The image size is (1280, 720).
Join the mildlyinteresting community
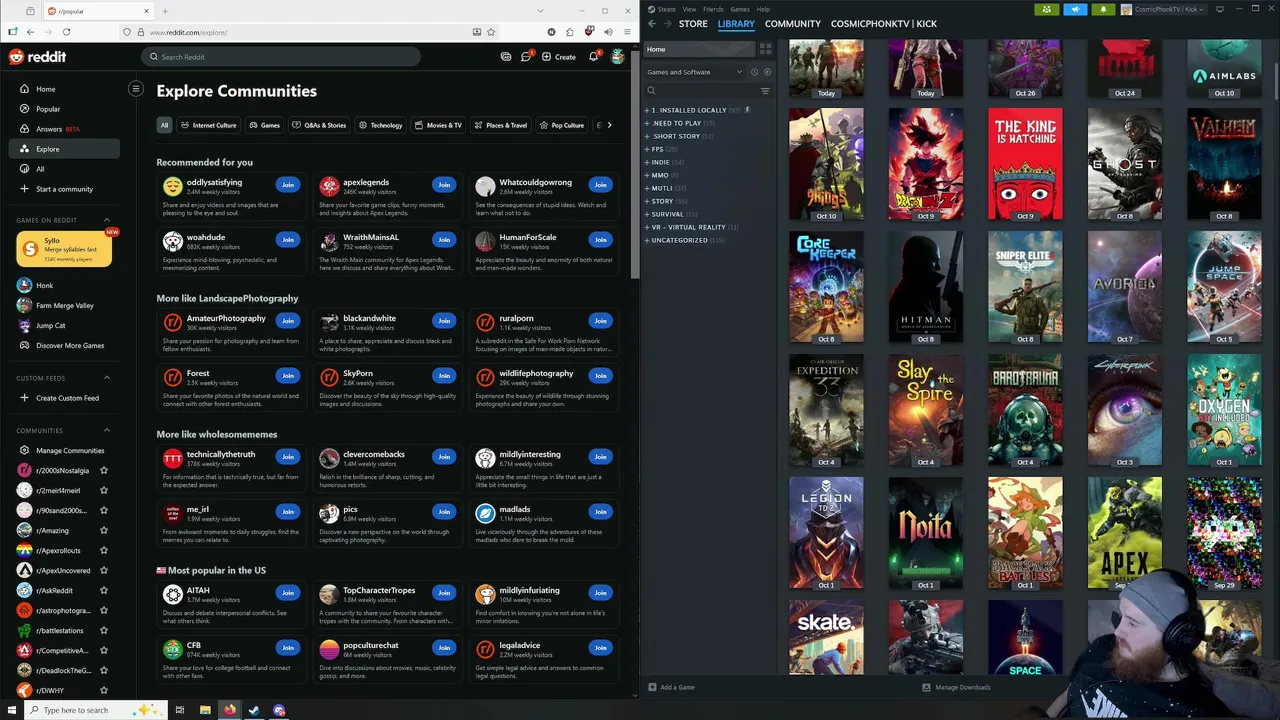point(600,457)
